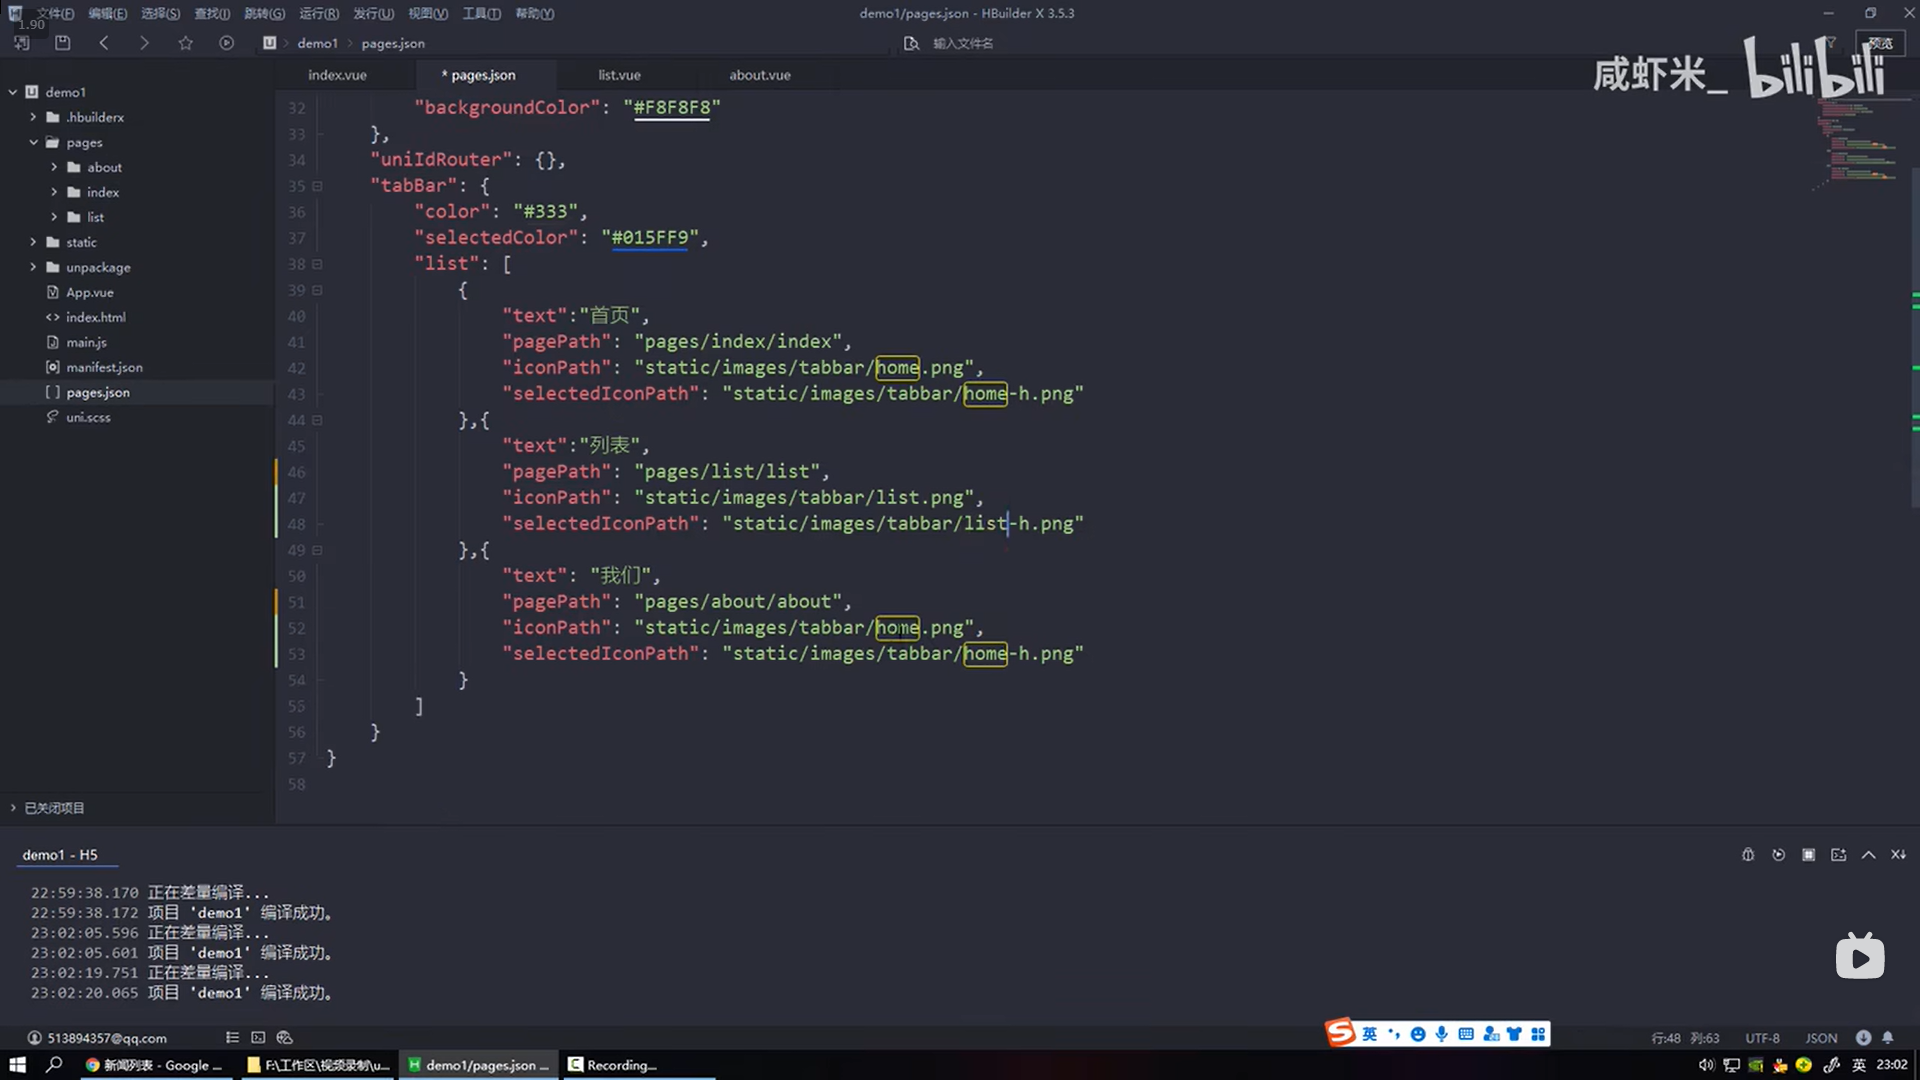Open the notifications bell in status bar
This screenshot has height=1080, width=1920.
point(1888,1038)
